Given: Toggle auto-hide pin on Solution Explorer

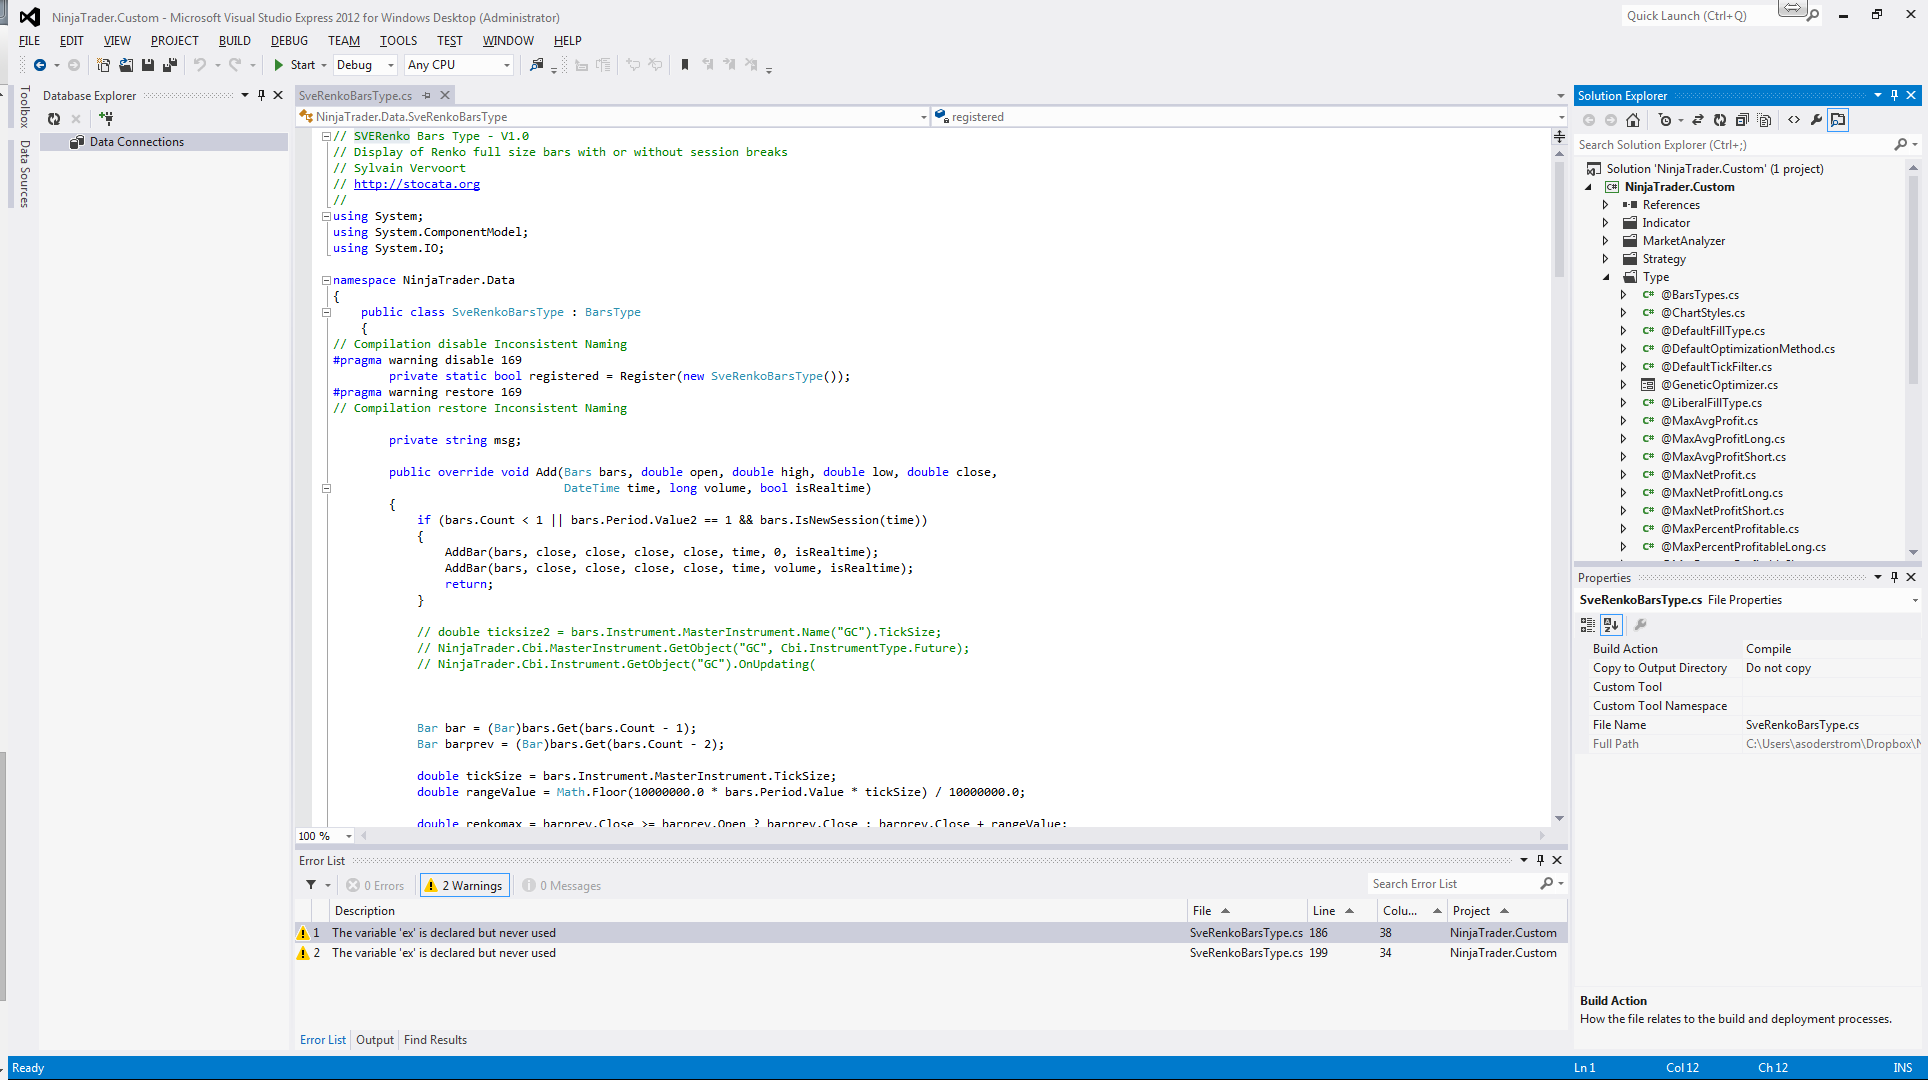Looking at the screenshot, I should click(x=1894, y=96).
